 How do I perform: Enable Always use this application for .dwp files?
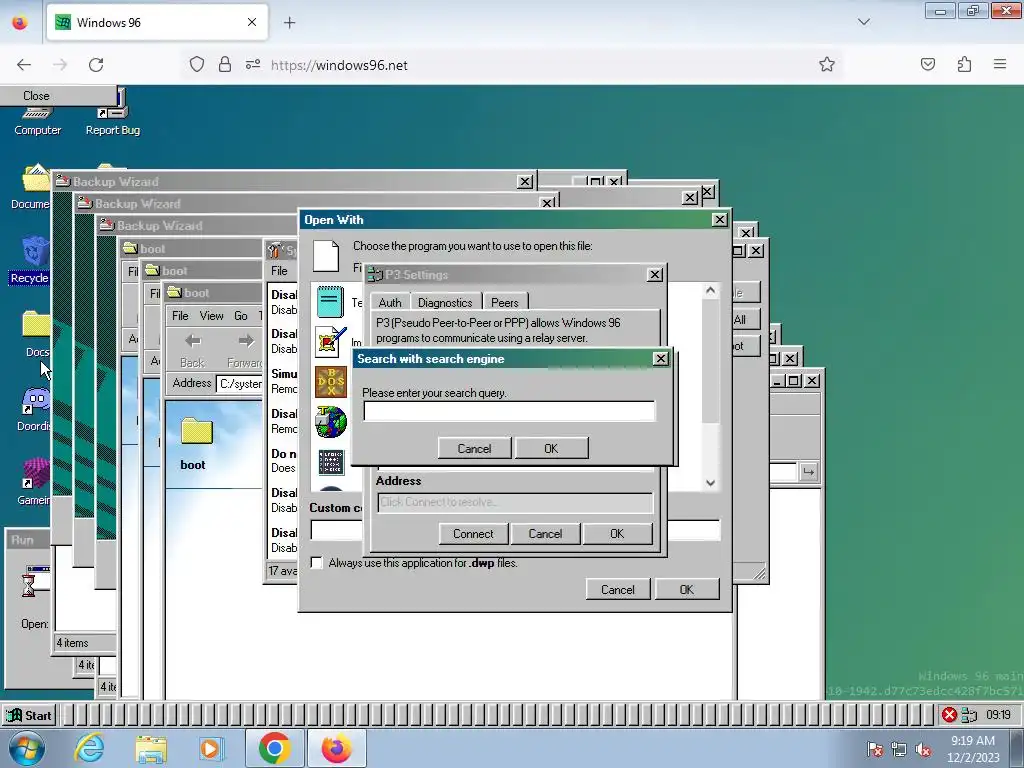point(317,563)
